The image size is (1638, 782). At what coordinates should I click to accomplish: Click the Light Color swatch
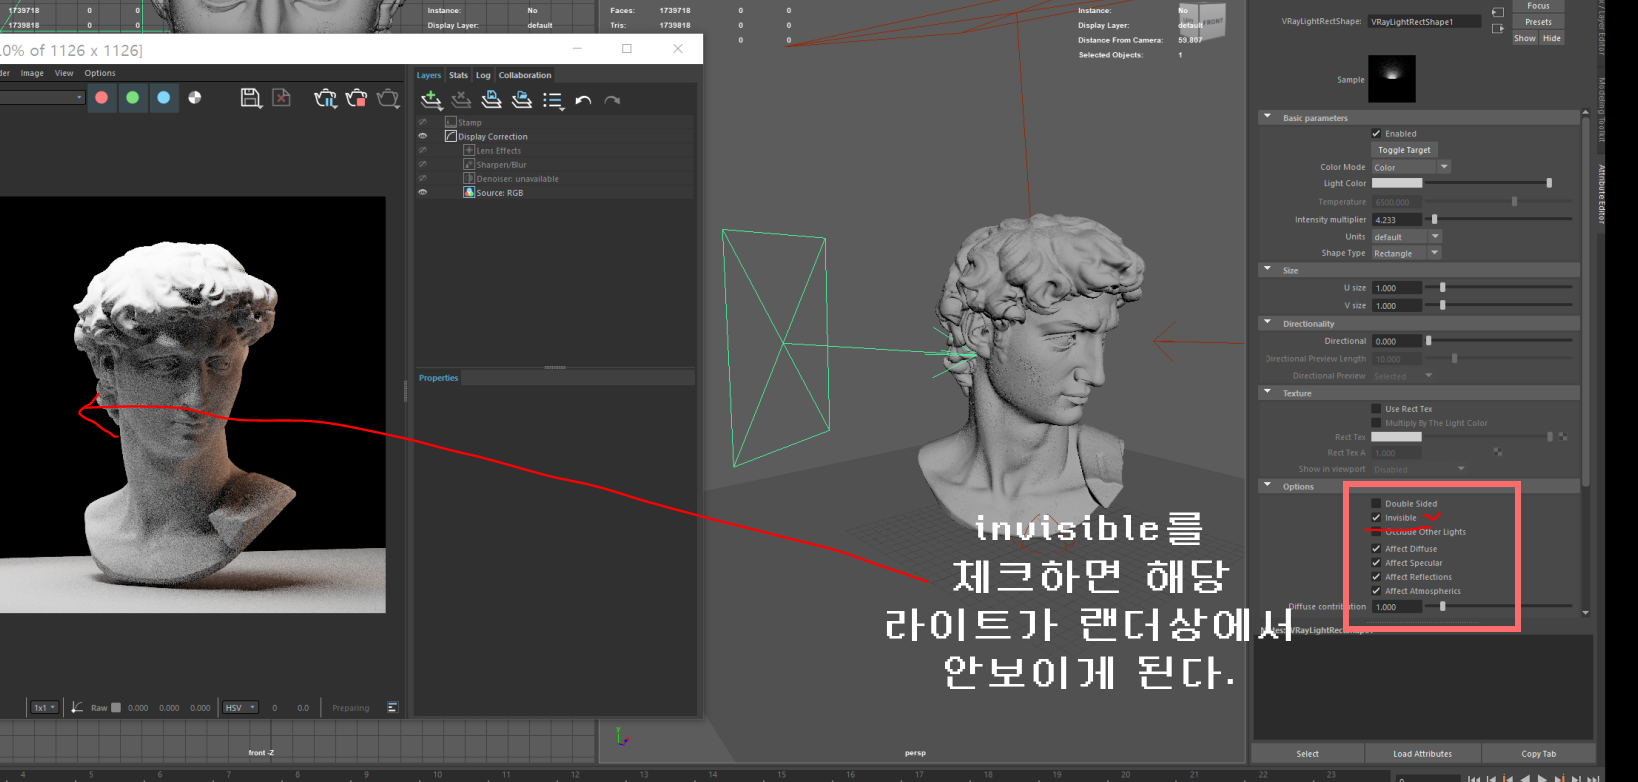[1396, 183]
